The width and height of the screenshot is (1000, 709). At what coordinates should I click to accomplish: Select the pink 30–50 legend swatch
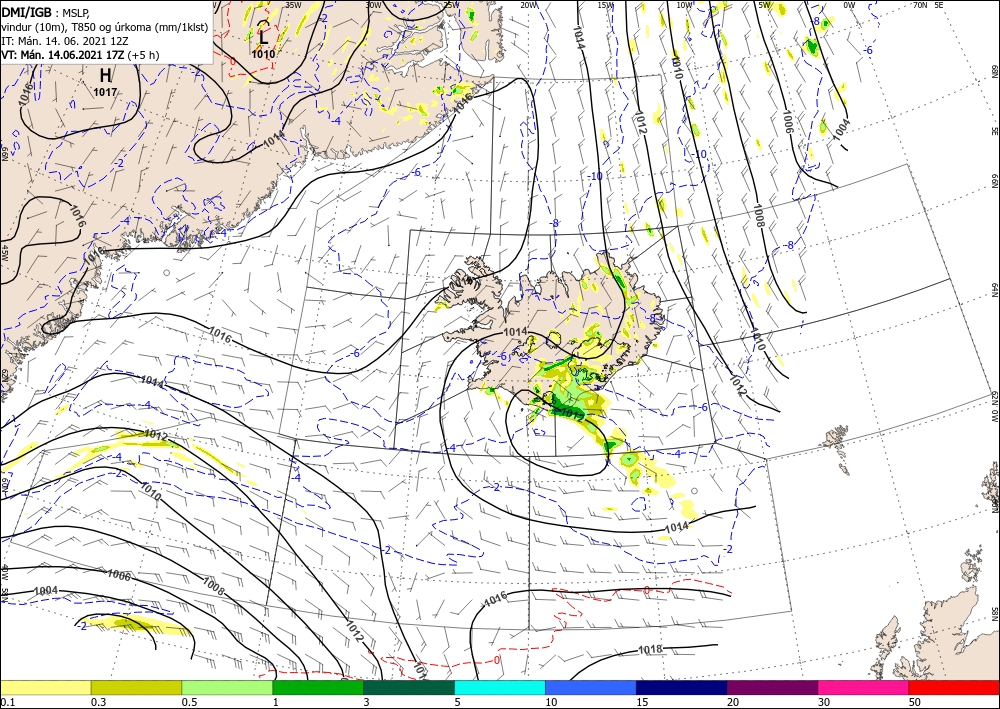864,688
